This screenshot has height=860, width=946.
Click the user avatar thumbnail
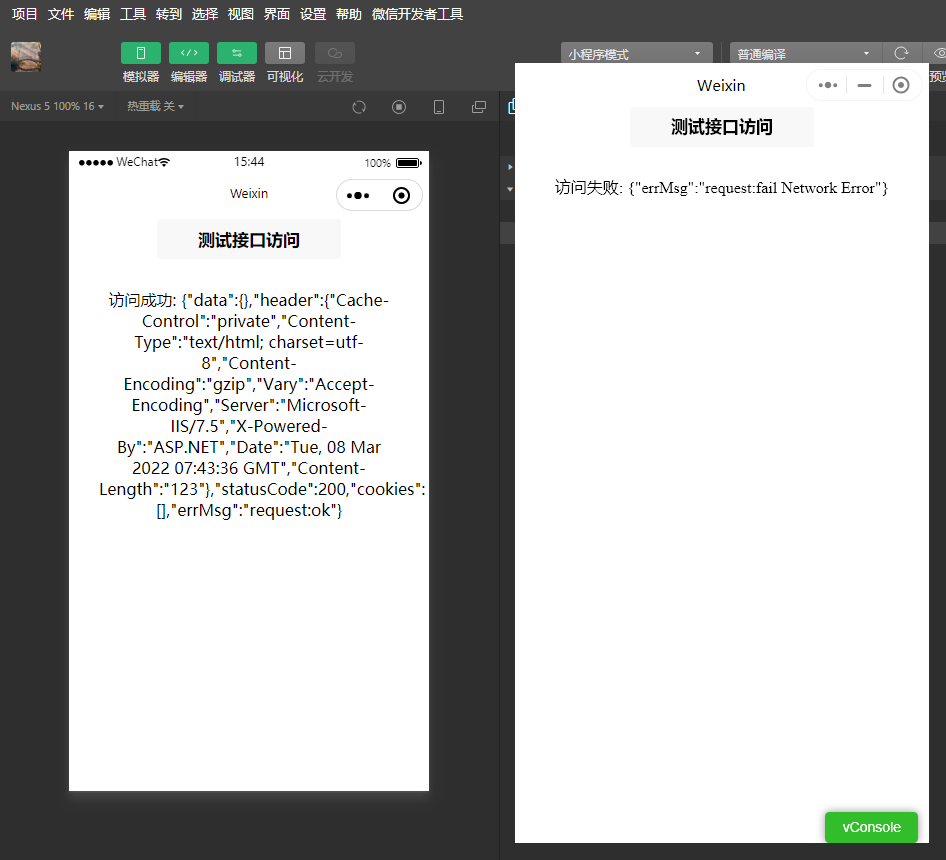pyautogui.click(x=26, y=57)
